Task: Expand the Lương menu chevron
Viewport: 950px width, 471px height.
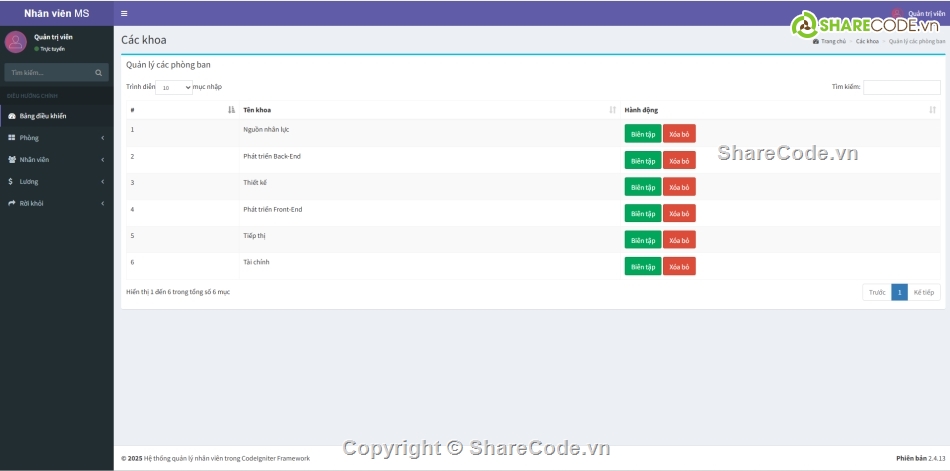Action: pyautogui.click(x=102, y=181)
